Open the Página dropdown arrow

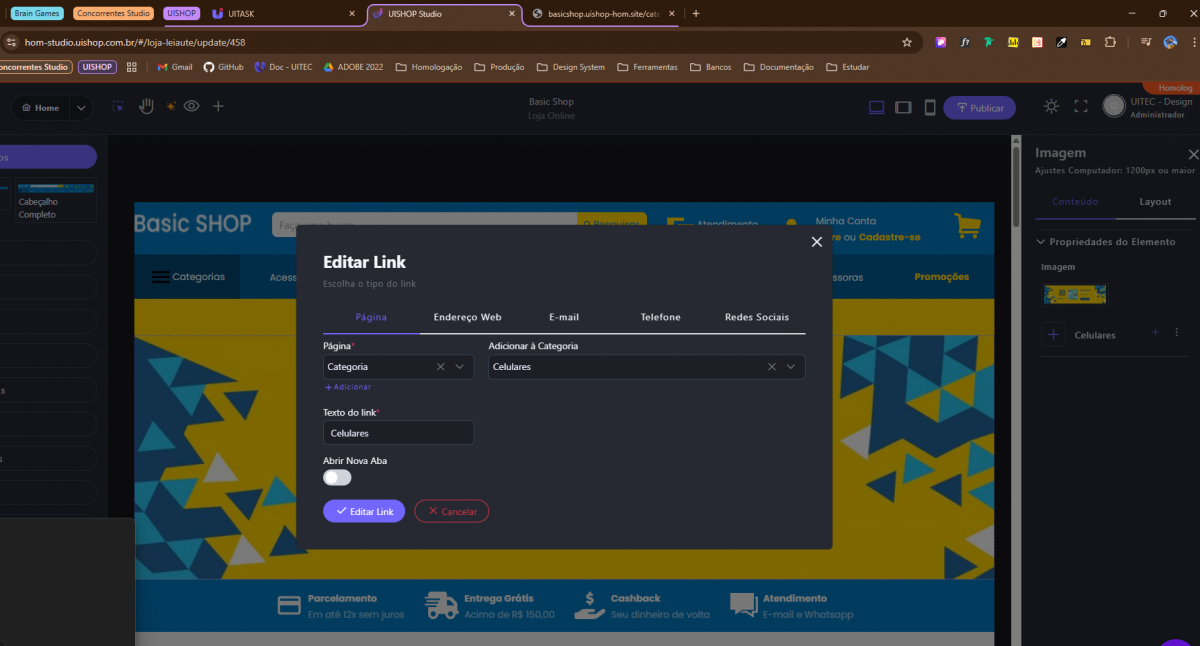tap(460, 367)
